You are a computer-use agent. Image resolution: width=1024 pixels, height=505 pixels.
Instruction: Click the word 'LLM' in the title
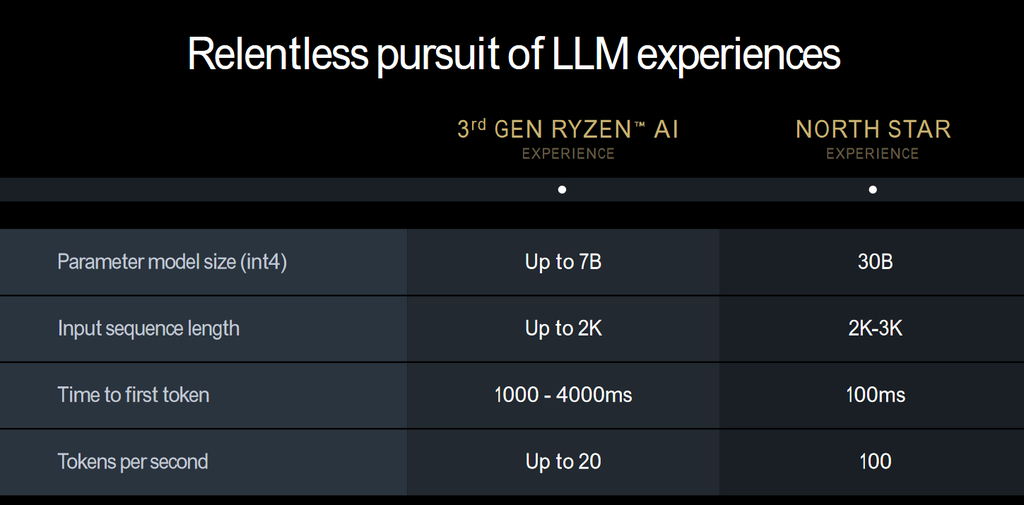point(590,54)
